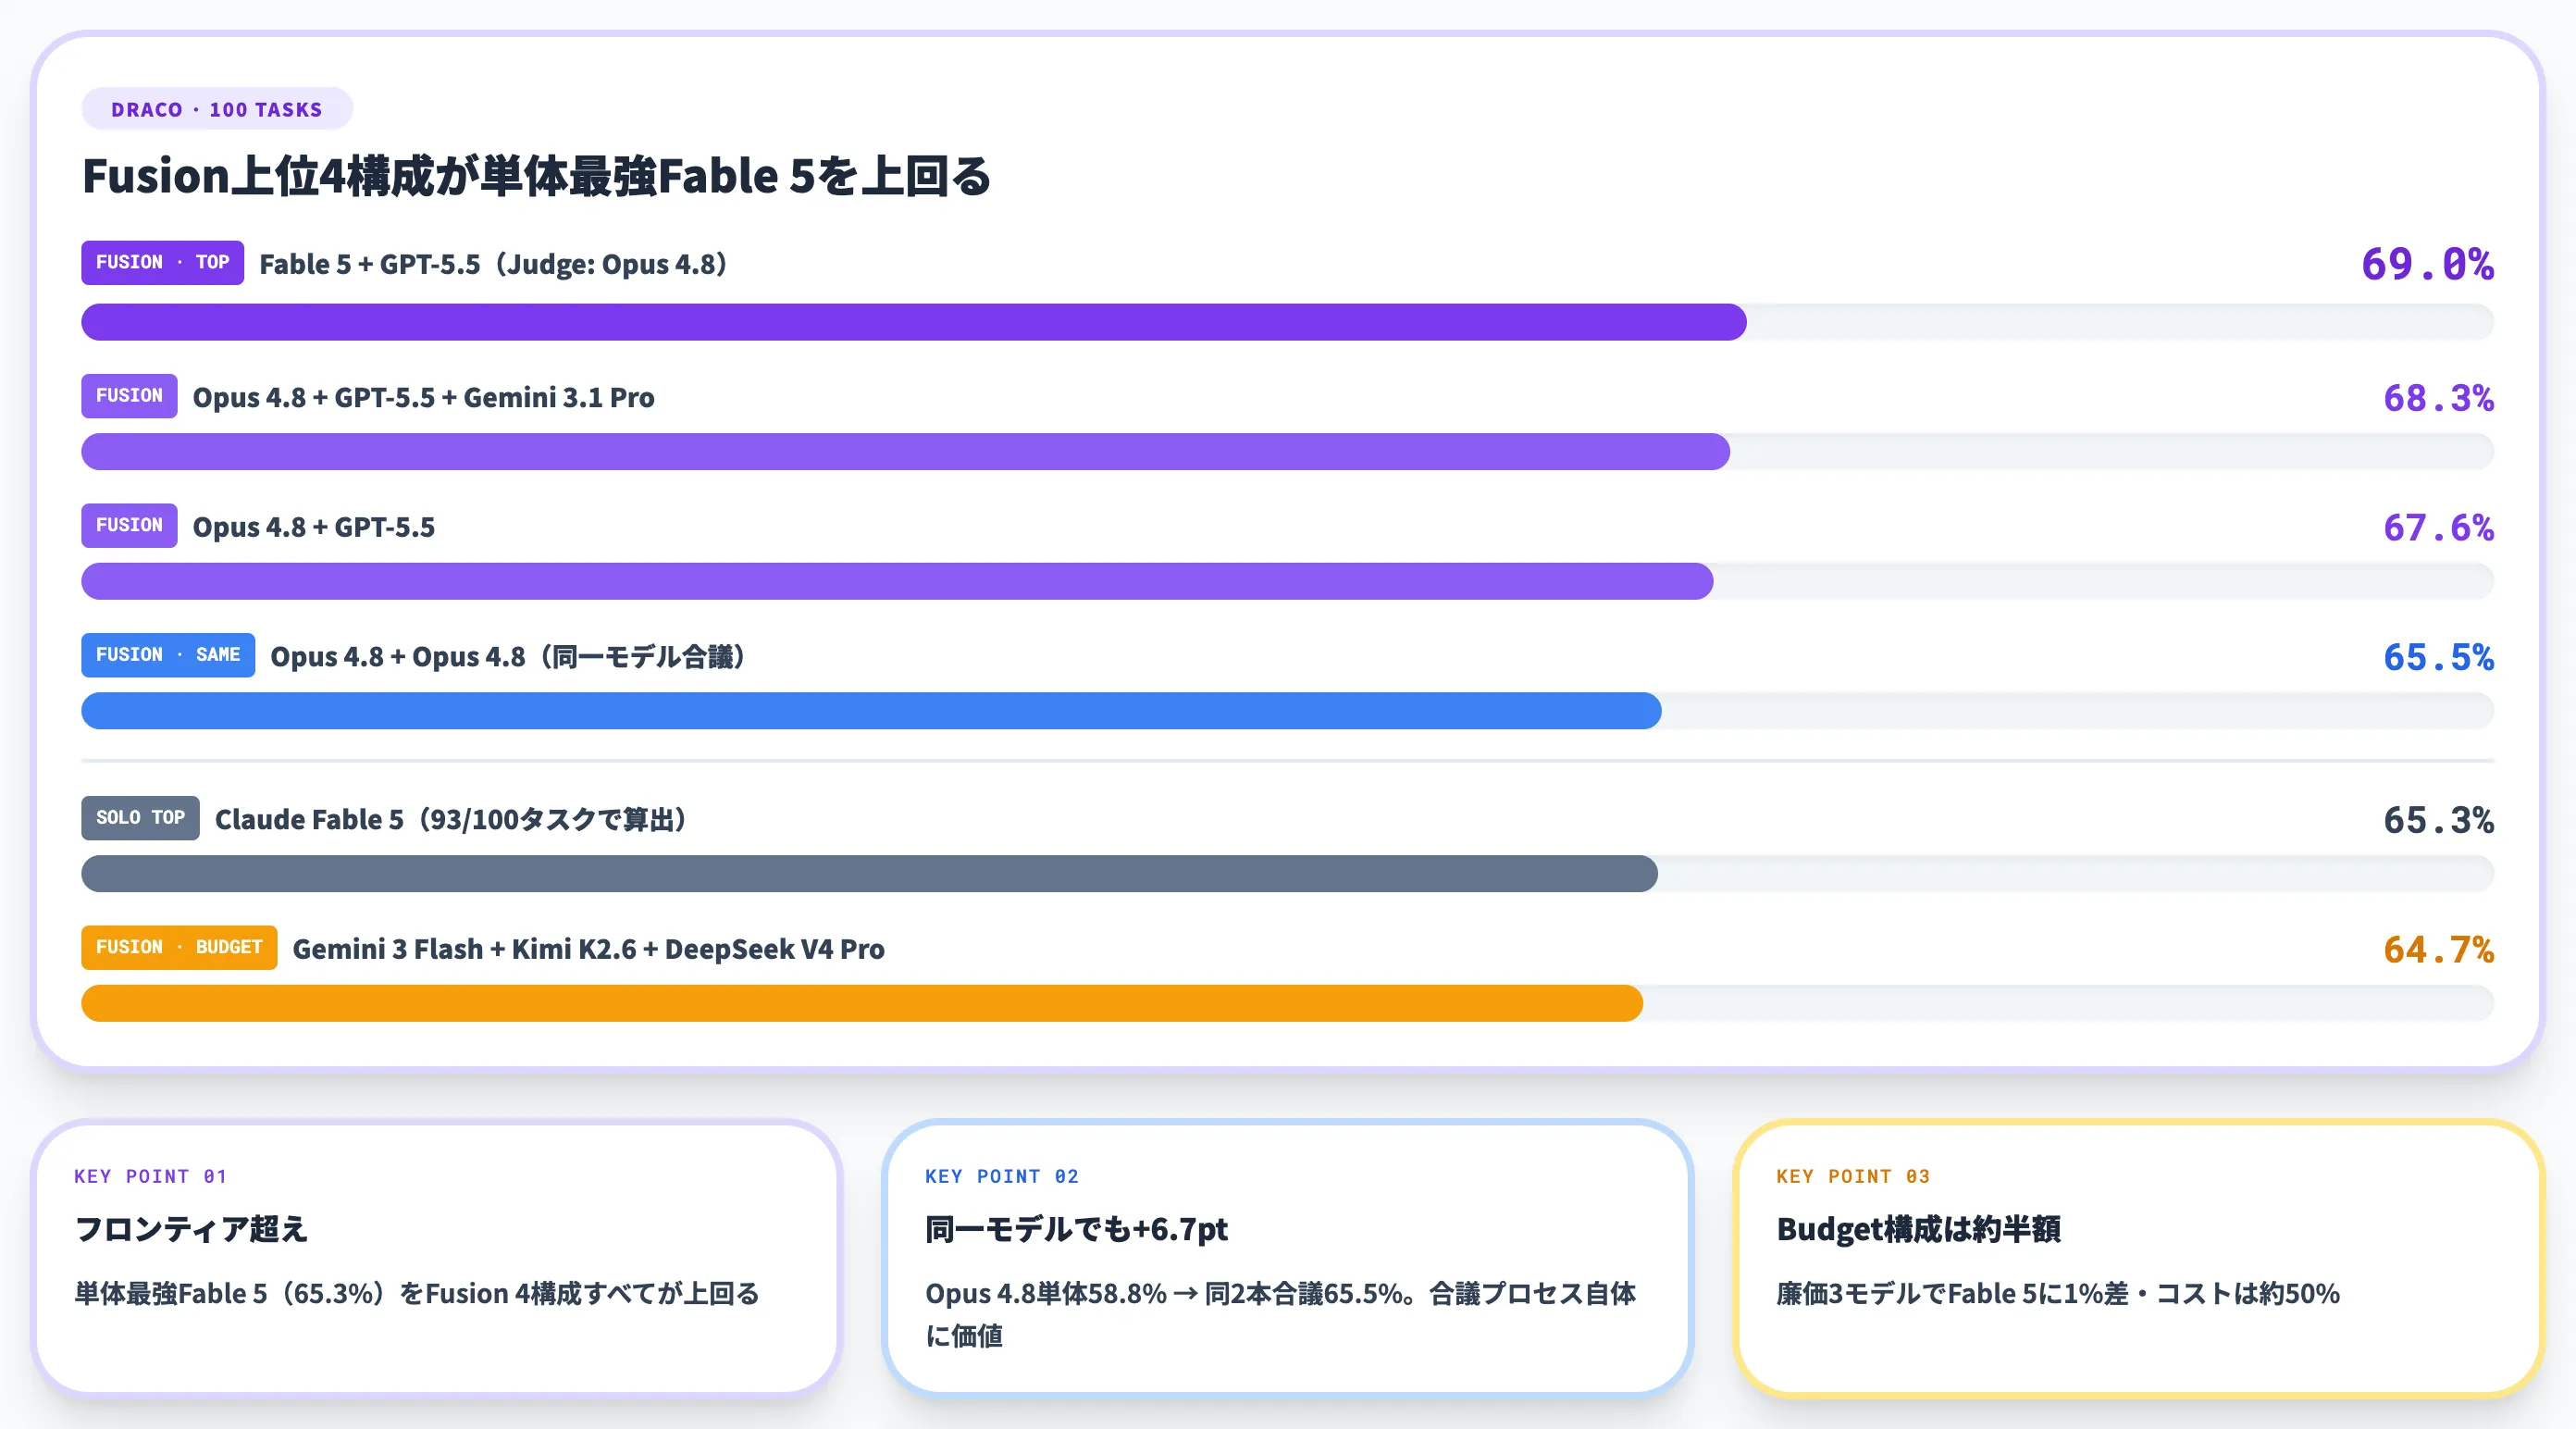
Task: Click 'Gemini 3 Flash + Kimi K2.6 + DeepSeek V4 Pro'
Action: (588, 949)
